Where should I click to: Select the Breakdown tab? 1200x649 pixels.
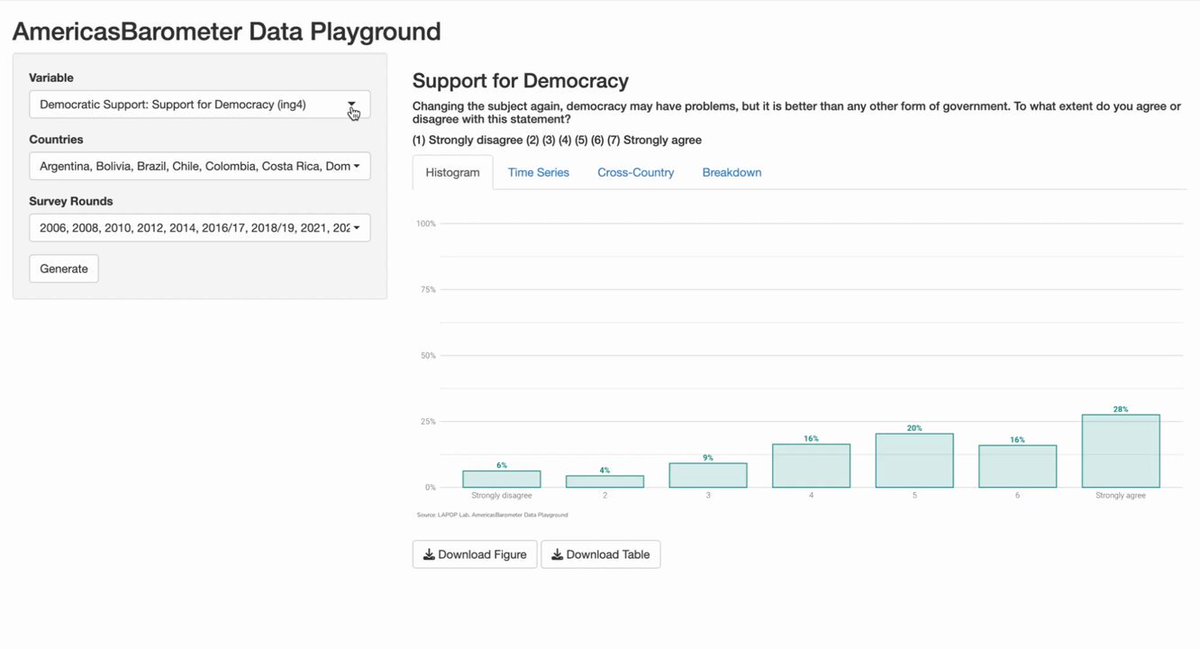[x=732, y=172]
